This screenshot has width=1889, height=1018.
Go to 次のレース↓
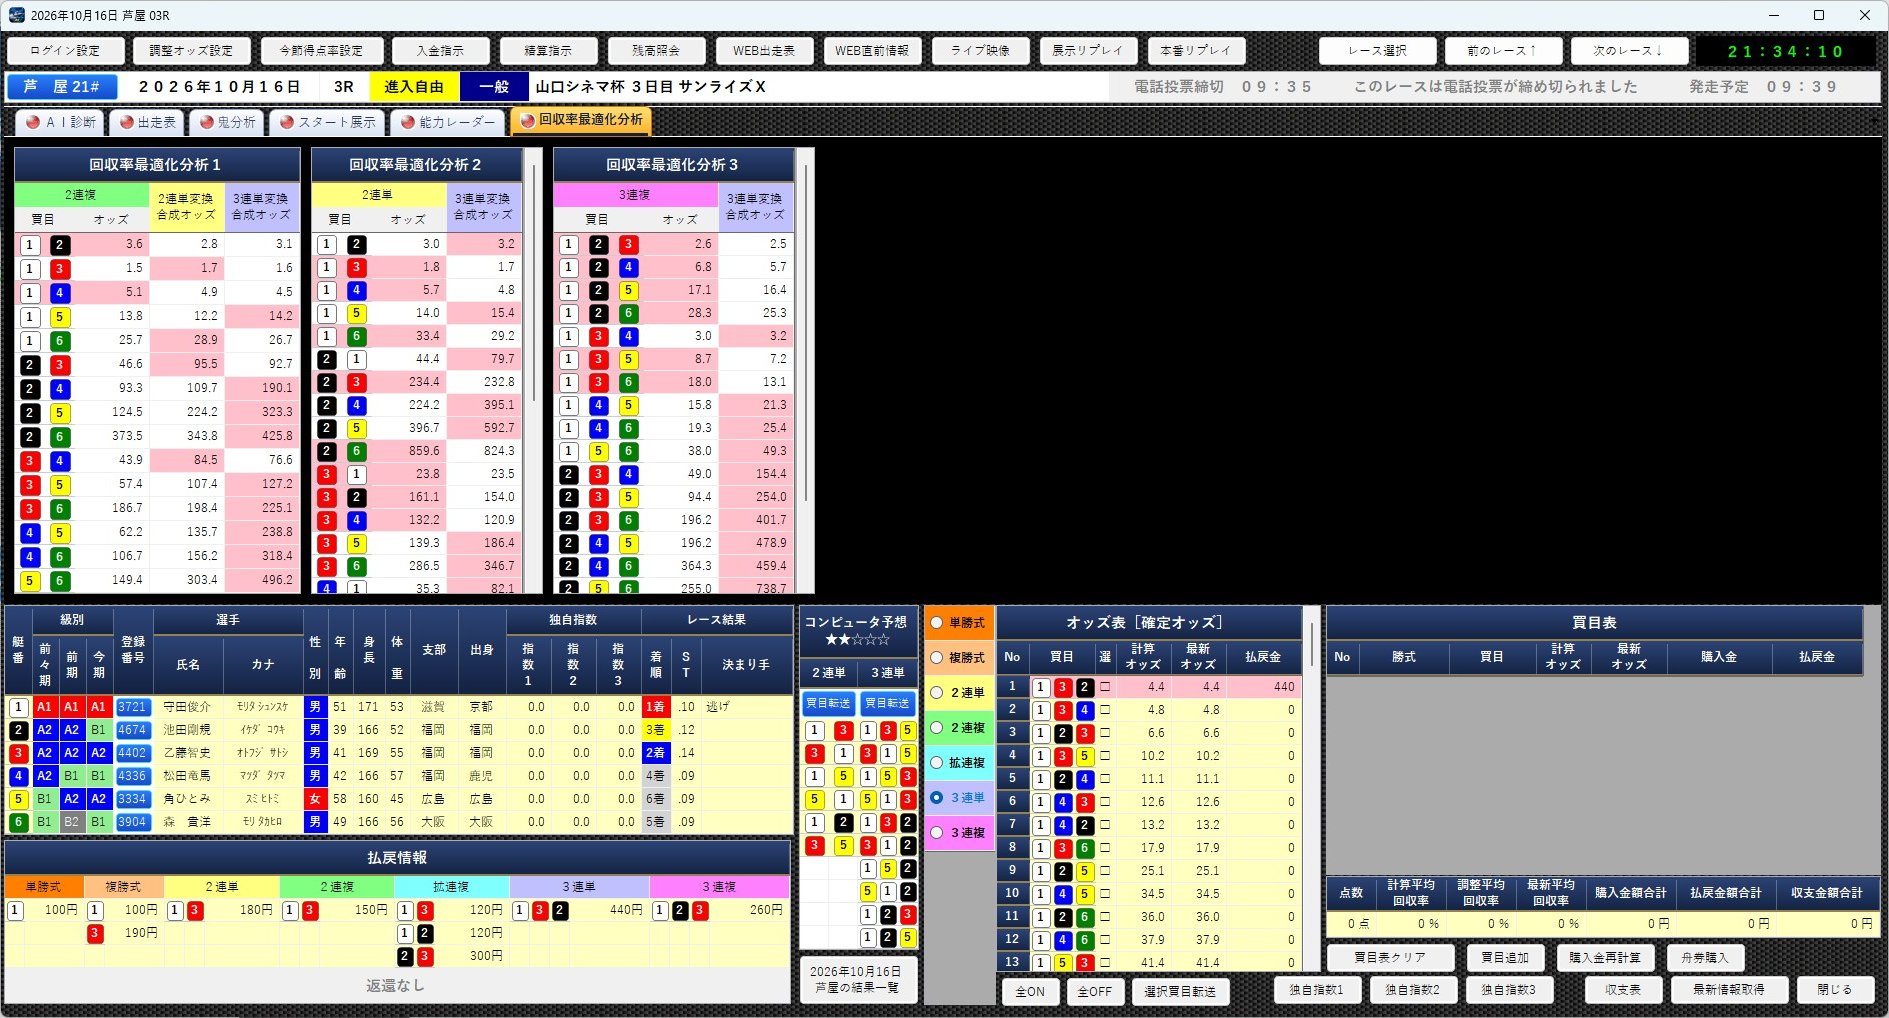[x=1628, y=50]
